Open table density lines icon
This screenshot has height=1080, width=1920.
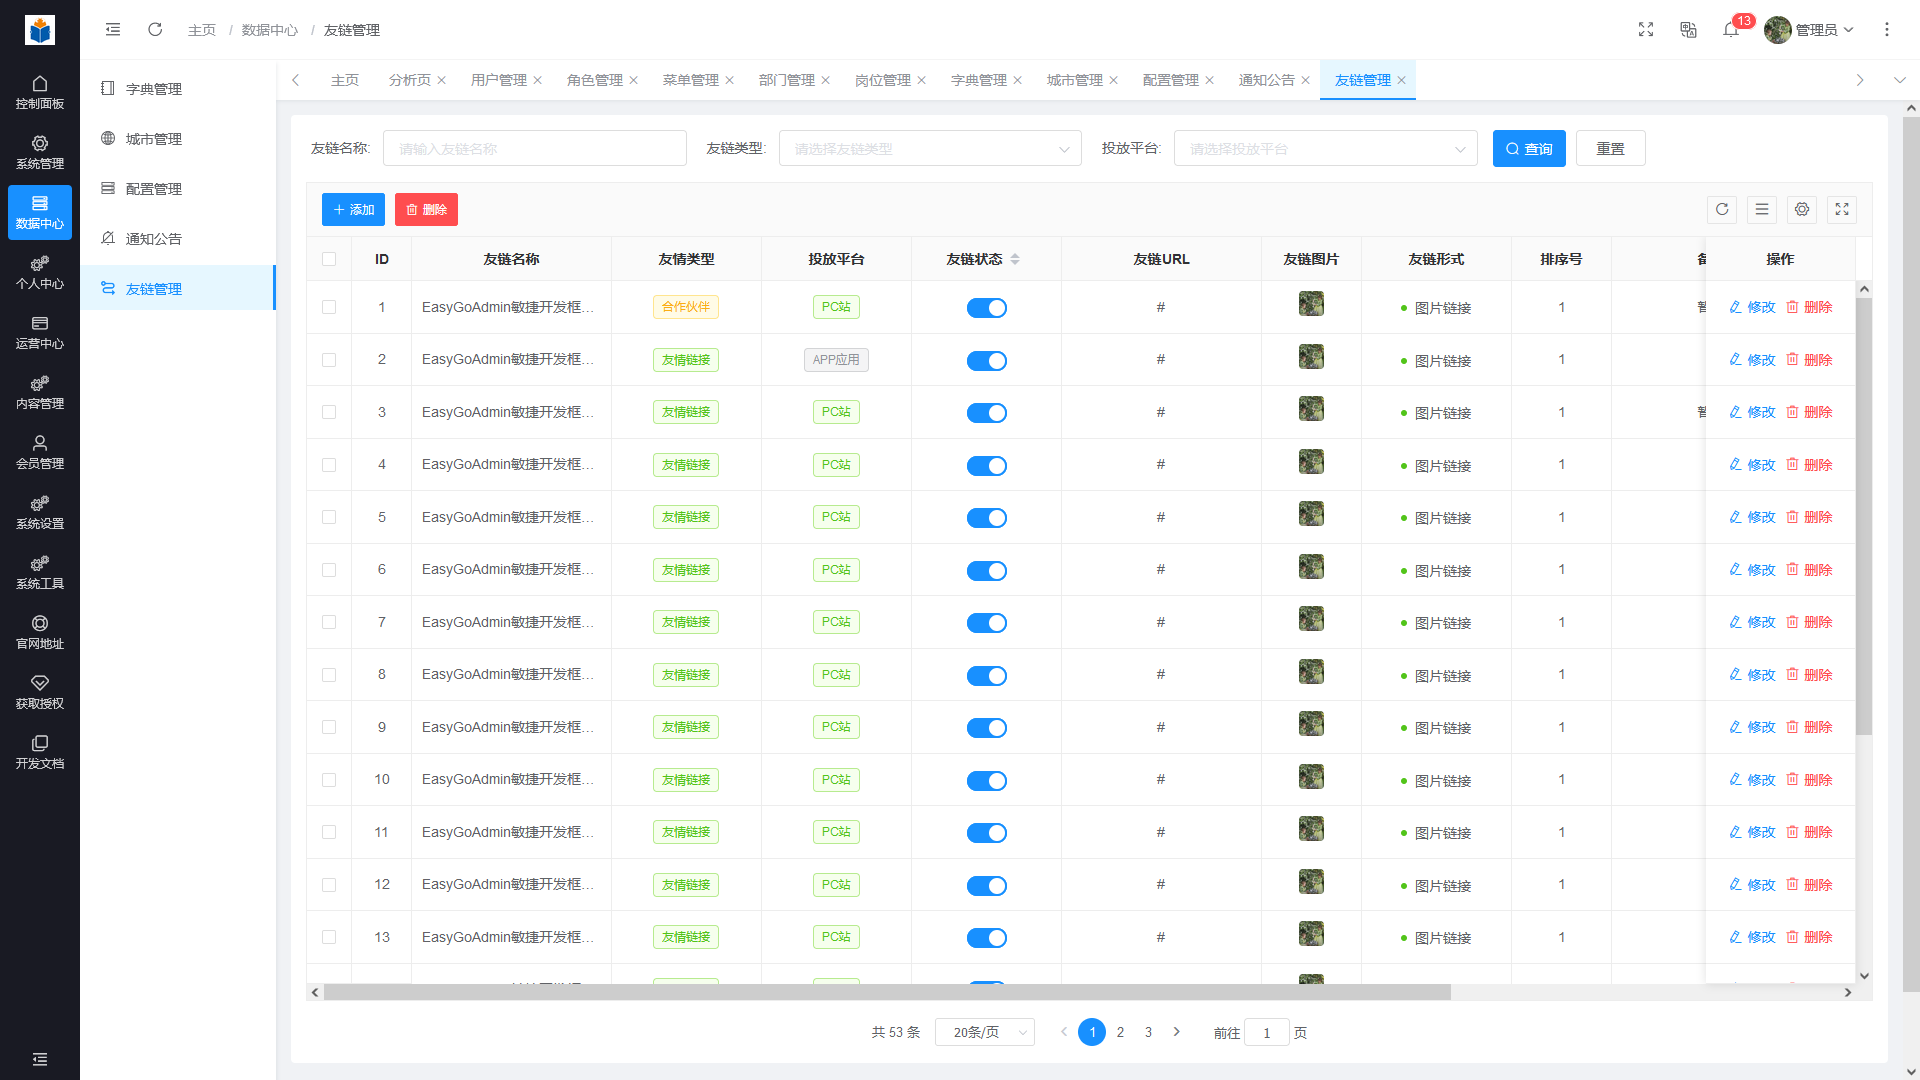(x=1762, y=209)
